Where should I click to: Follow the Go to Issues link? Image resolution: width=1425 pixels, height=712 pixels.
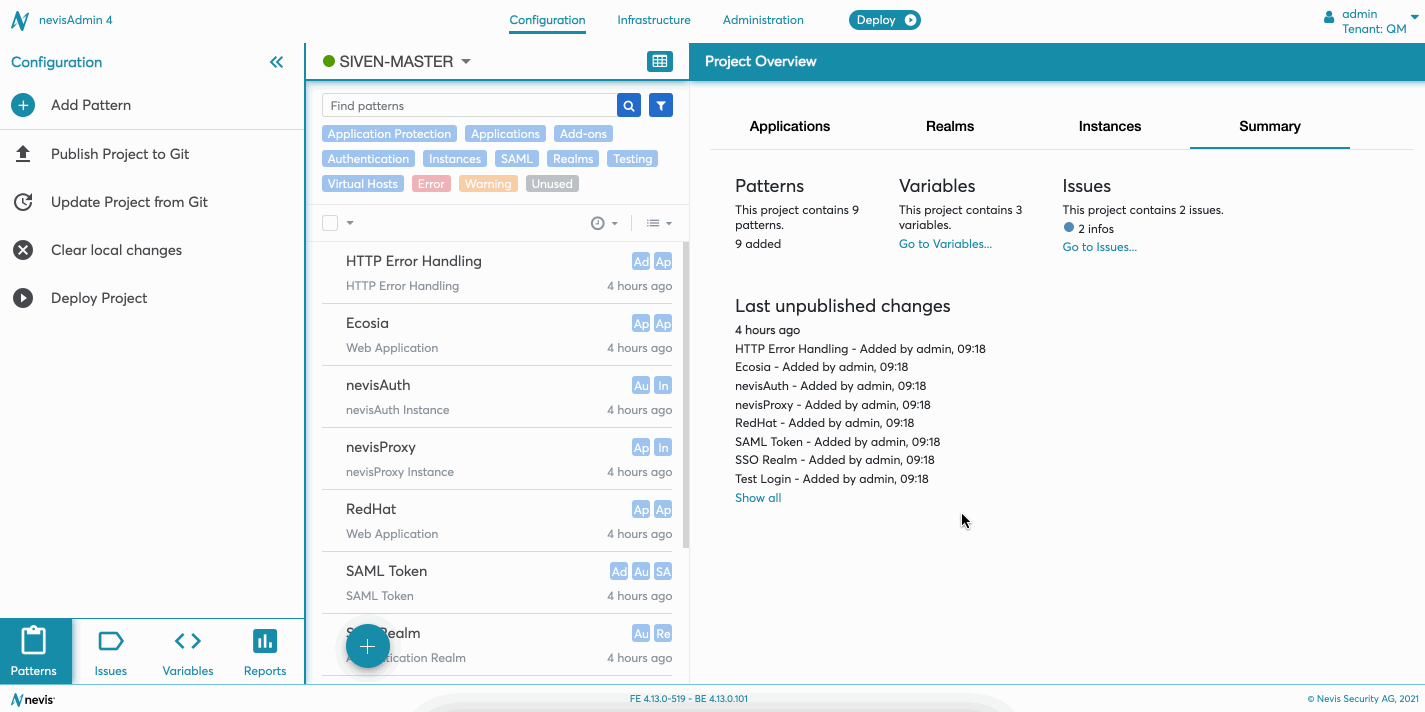(x=1100, y=247)
